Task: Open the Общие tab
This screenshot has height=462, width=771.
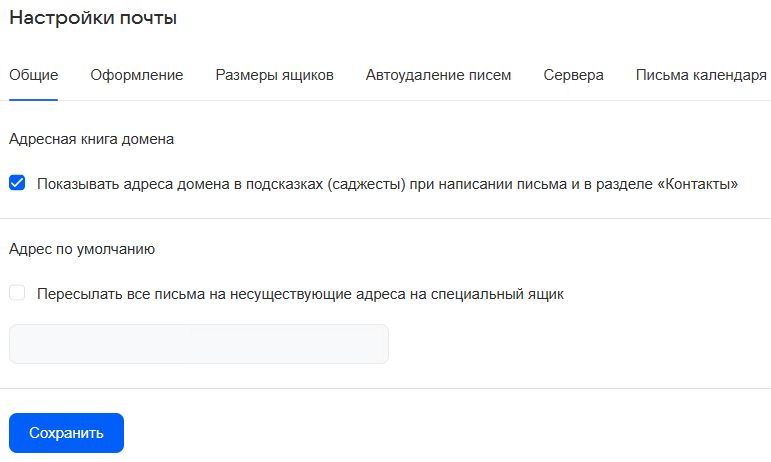Action: [33, 75]
